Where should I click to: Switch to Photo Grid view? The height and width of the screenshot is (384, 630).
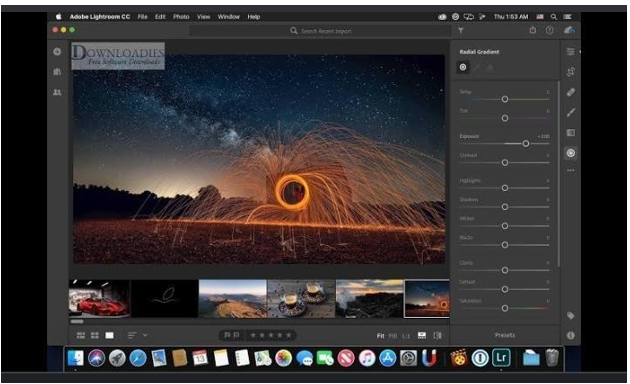81,335
